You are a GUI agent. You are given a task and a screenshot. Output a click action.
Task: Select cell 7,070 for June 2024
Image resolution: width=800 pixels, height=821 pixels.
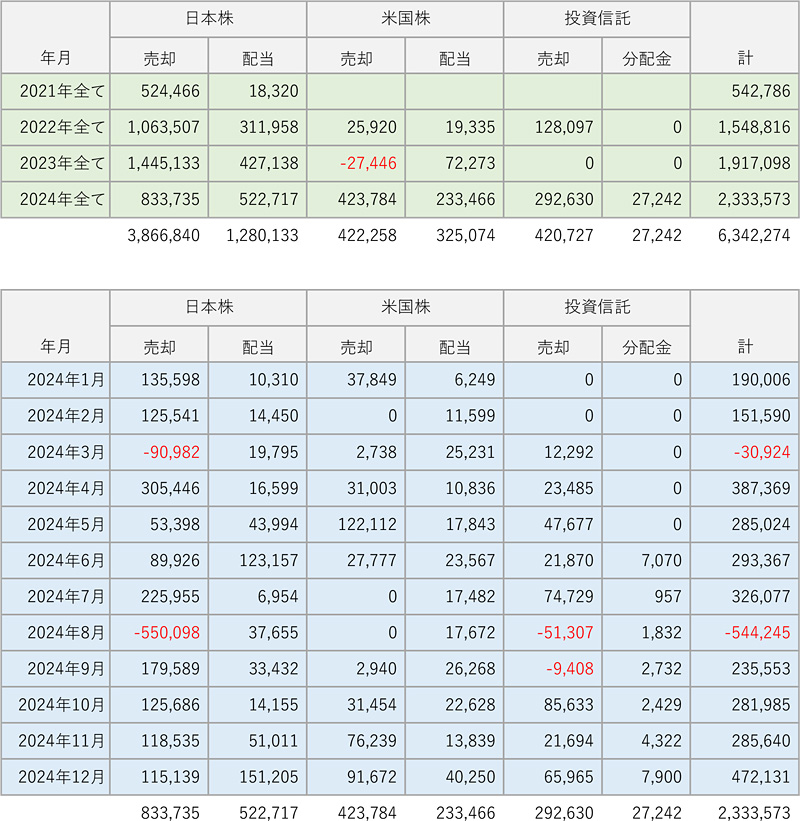pos(661,560)
